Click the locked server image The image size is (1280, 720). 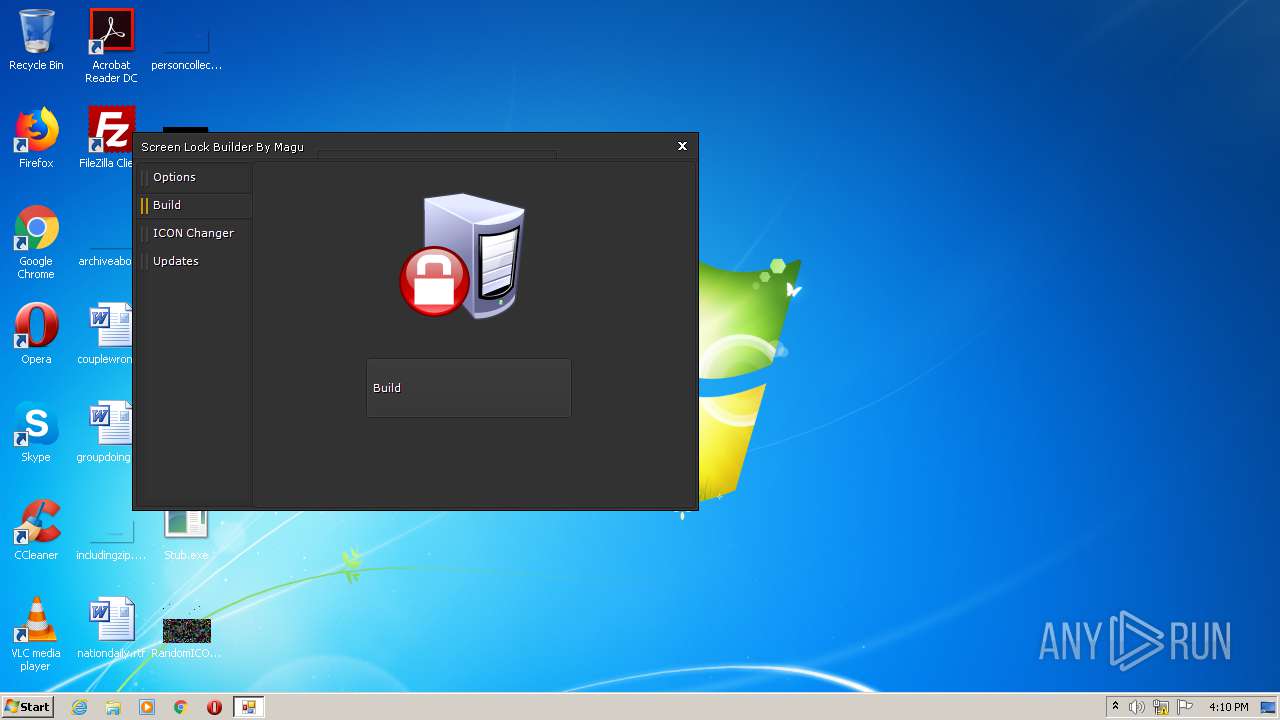pos(462,256)
